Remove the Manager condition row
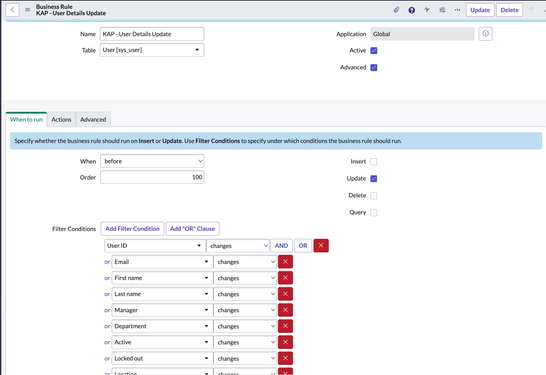This screenshot has height=375, width=546. click(x=285, y=310)
